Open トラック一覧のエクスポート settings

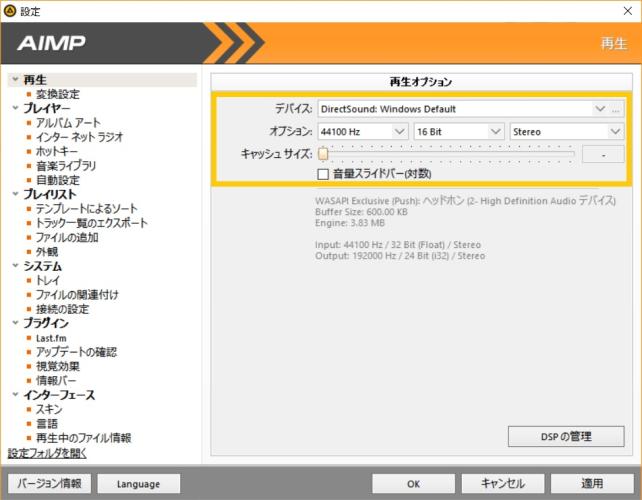(92, 223)
